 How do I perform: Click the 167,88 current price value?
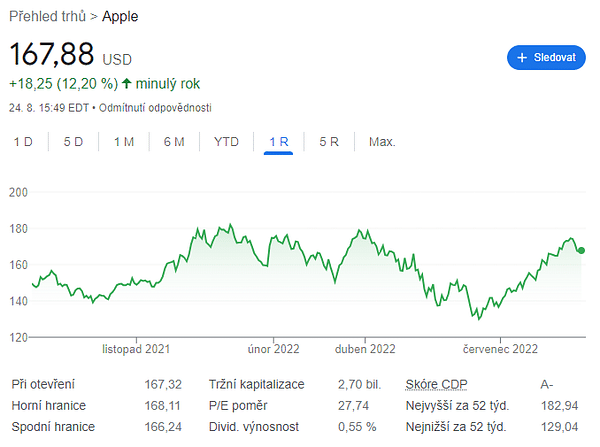(x=52, y=54)
